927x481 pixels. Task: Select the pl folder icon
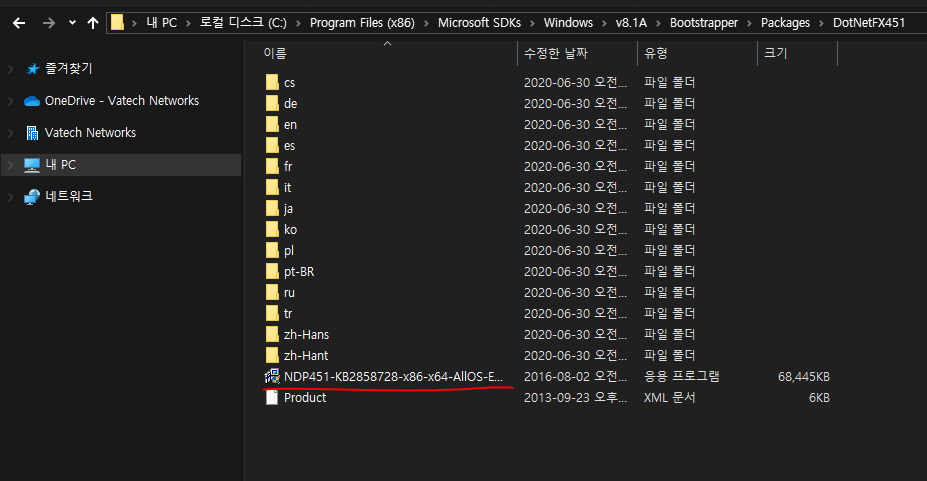(272, 251)
